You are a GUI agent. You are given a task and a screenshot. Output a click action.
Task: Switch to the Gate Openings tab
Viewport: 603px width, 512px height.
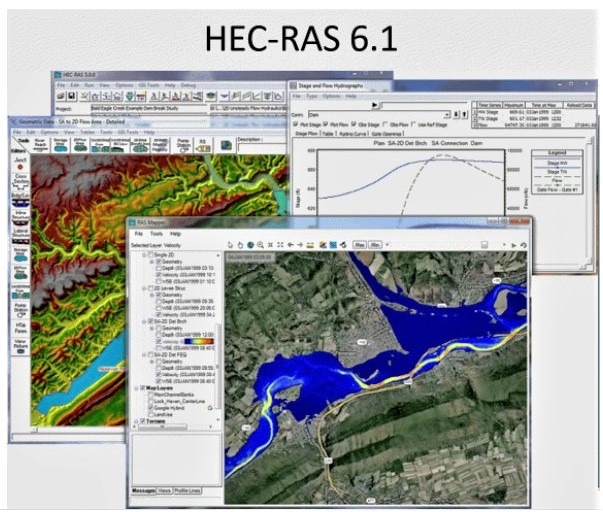coord(386,133)
